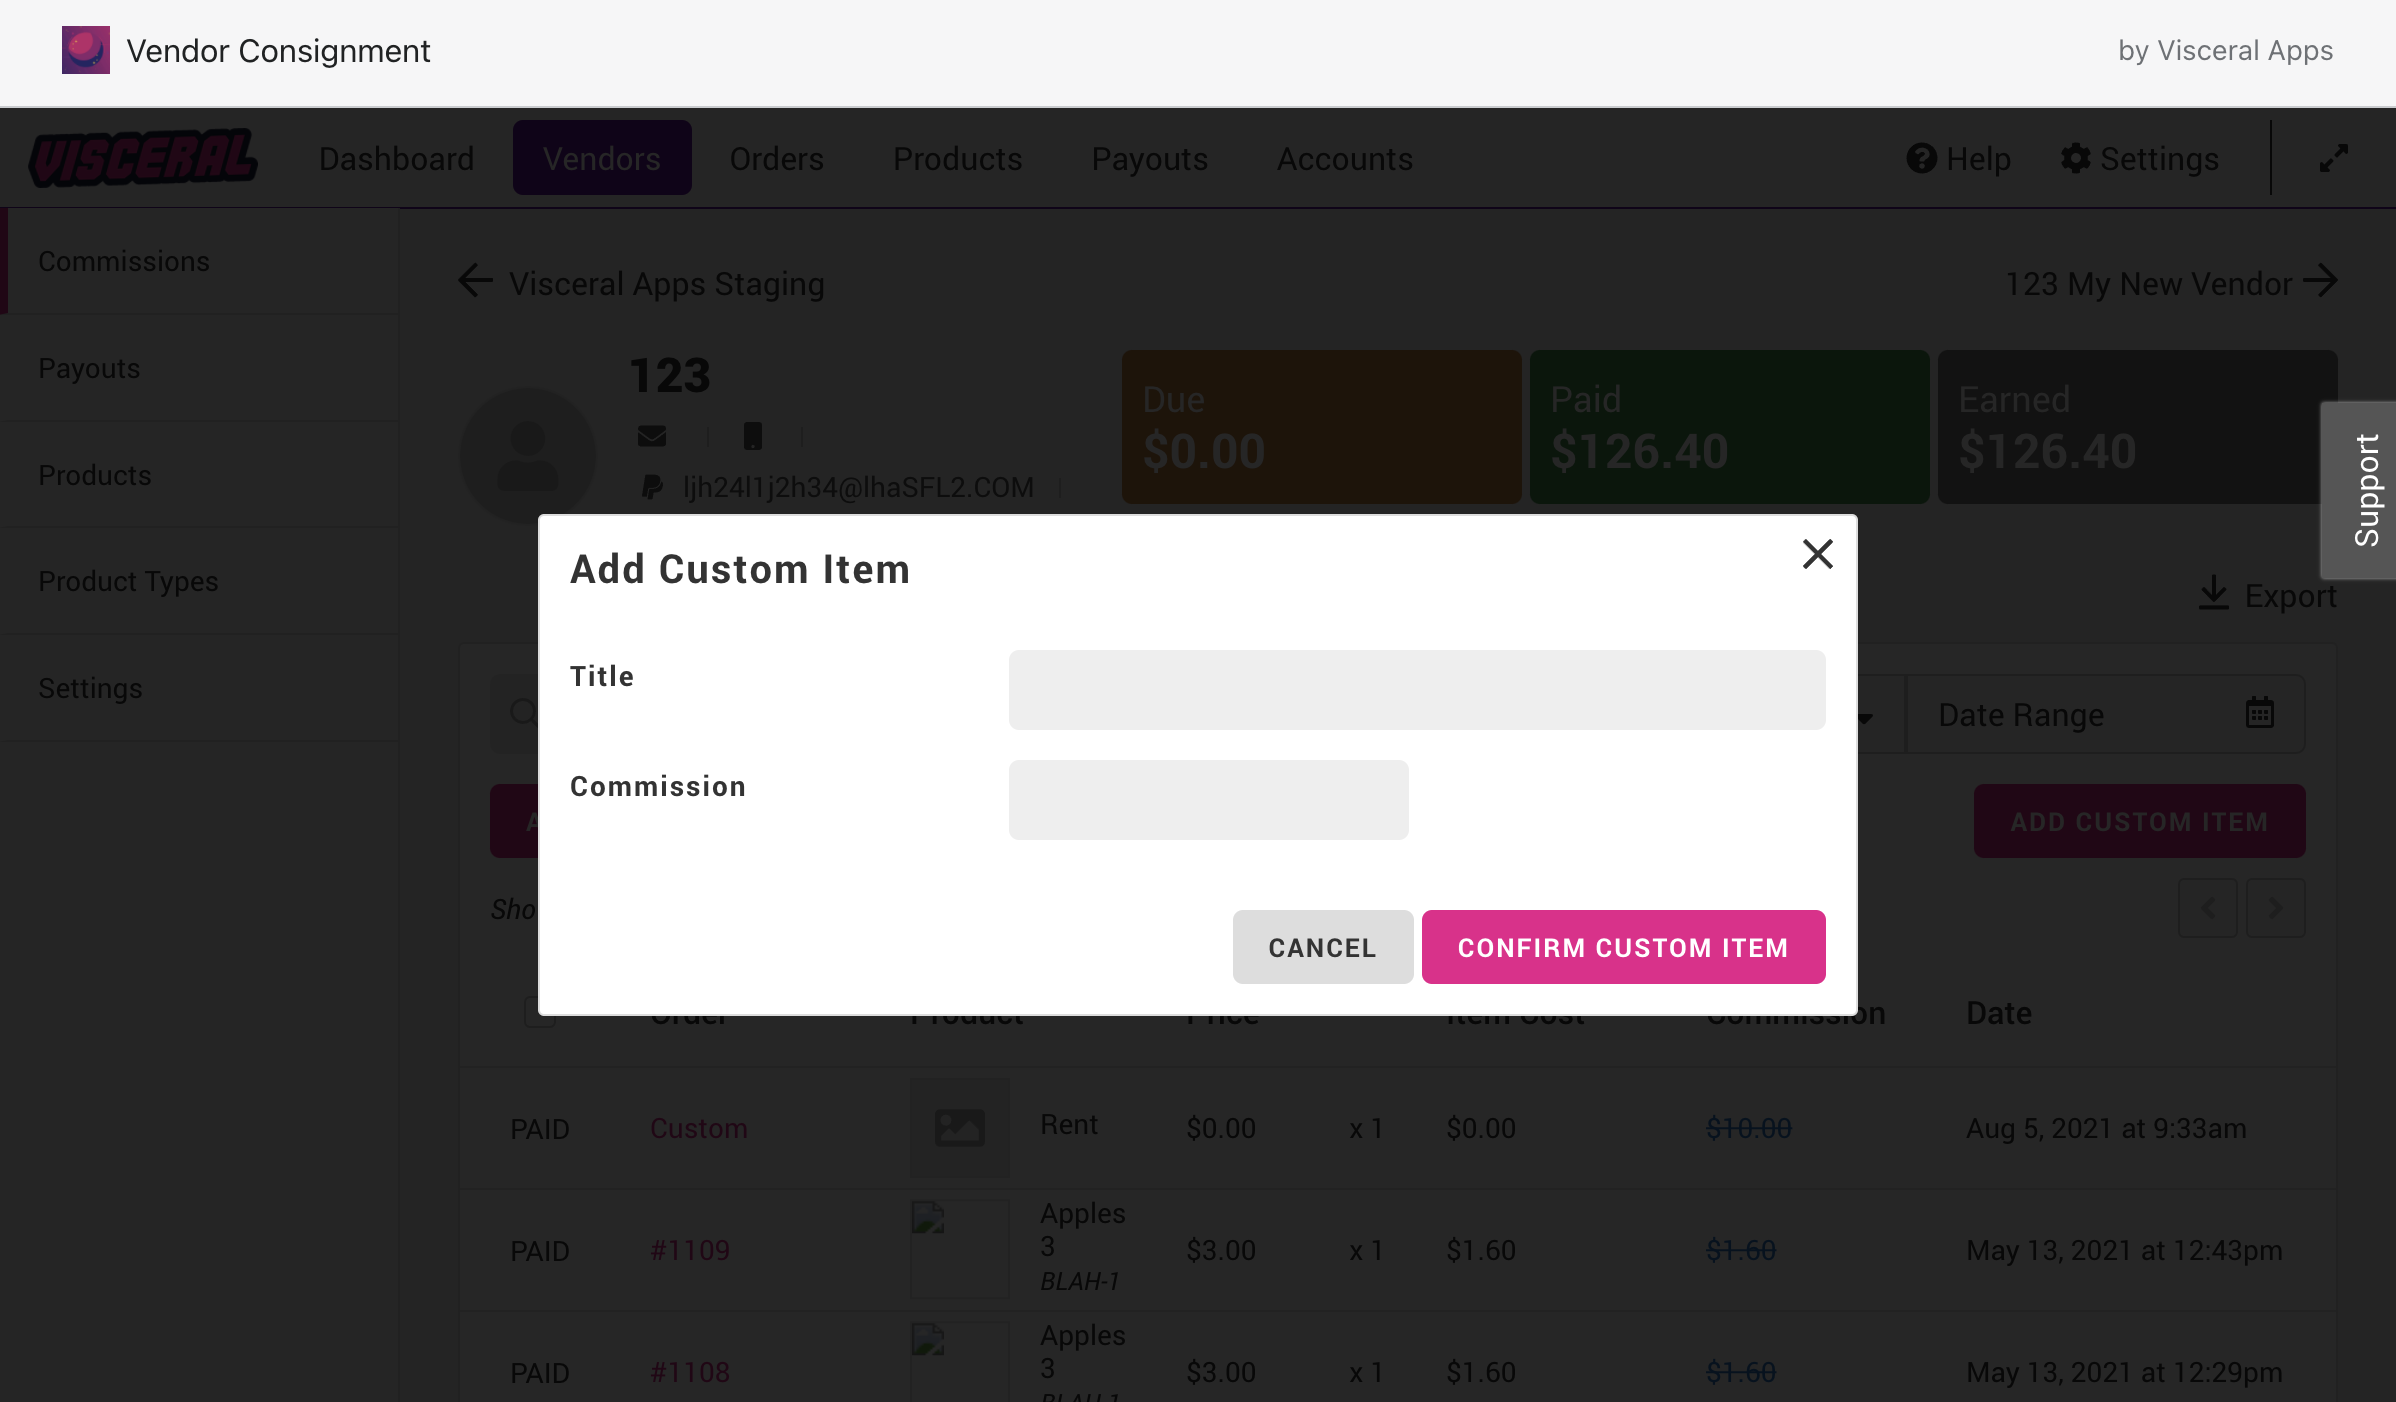Click the Title input field
The image size is (2396, 1402).
tap(1416, 690)
